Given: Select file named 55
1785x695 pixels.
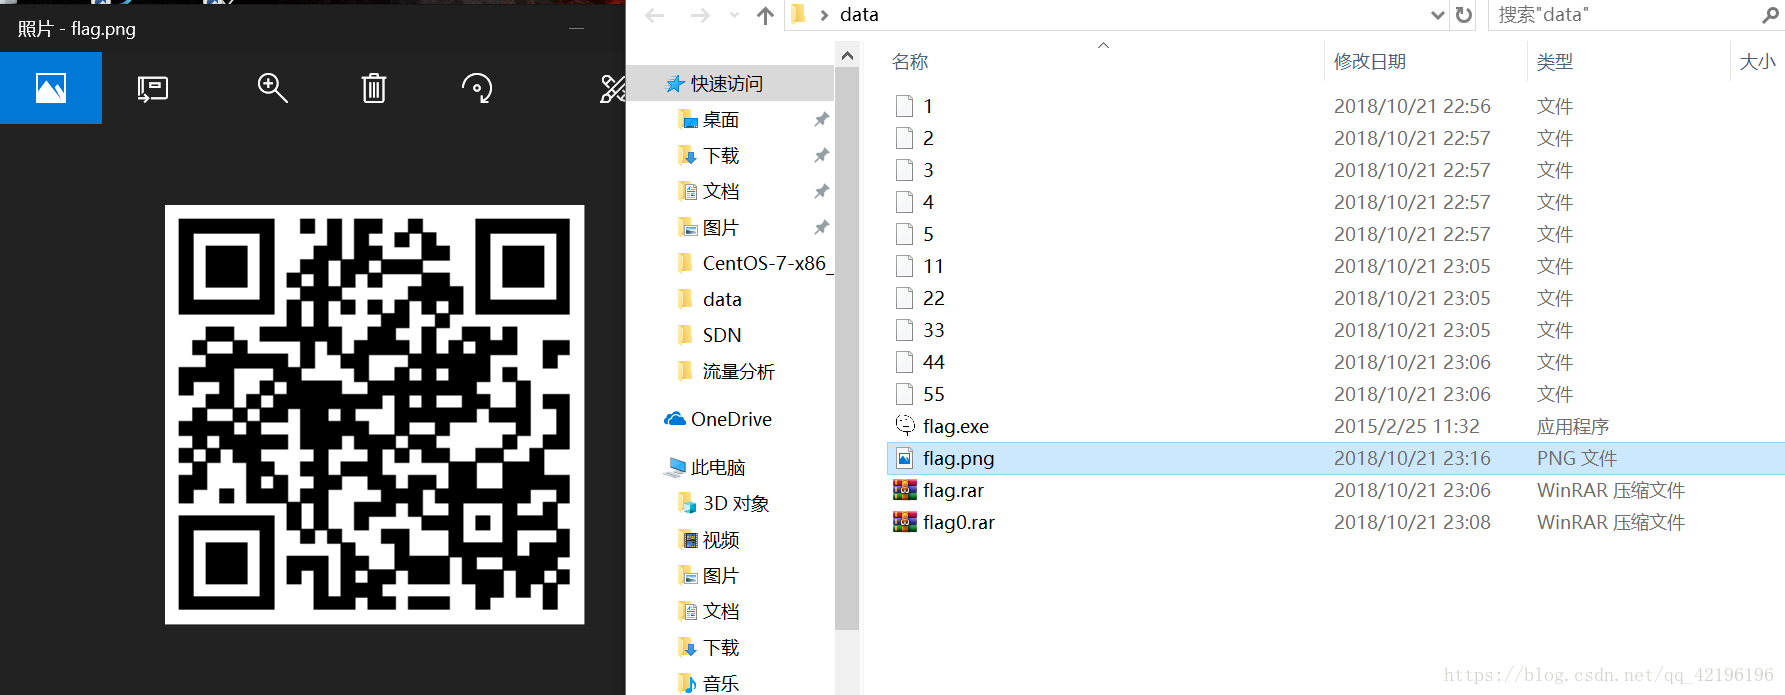Looking at the screenshot, I should click(x=933, y=394).
